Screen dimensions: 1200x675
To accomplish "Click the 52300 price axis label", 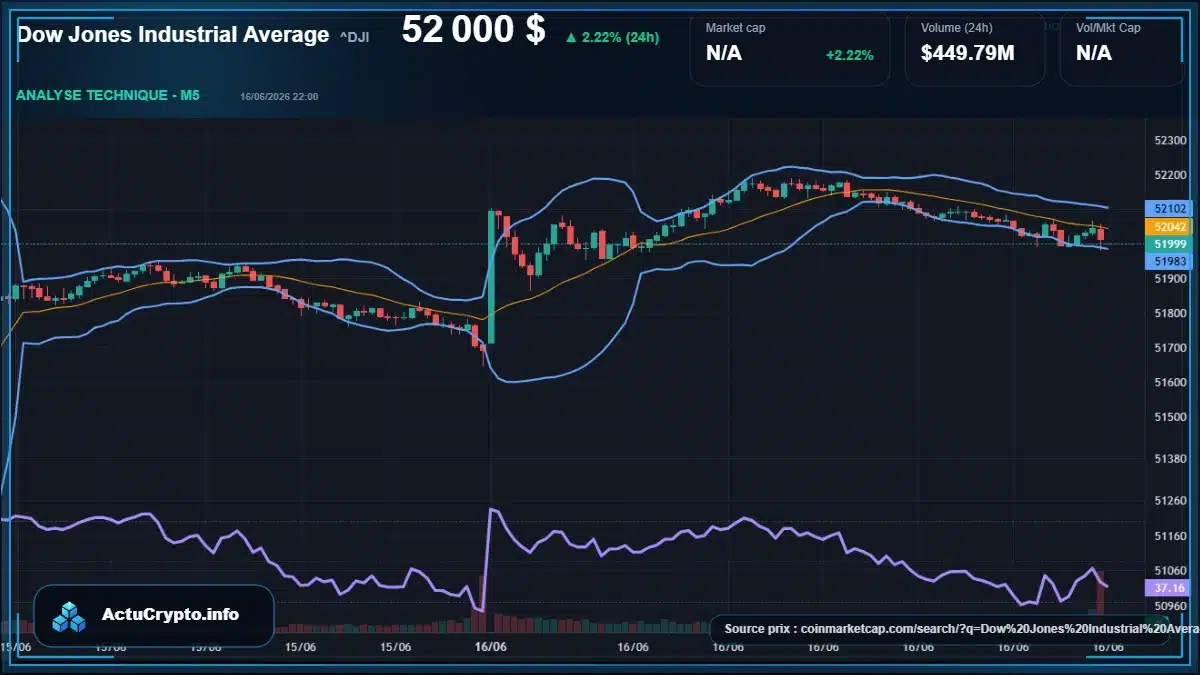I will (x=1169, y=141).
